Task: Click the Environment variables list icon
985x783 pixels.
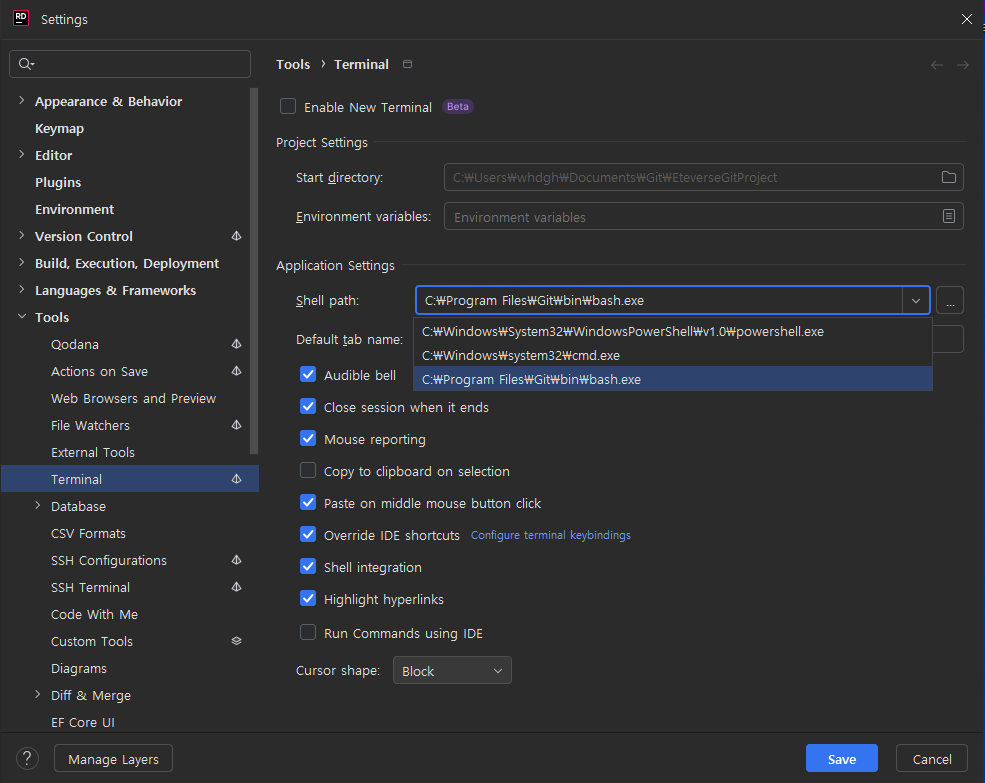Action: [948, 216]
